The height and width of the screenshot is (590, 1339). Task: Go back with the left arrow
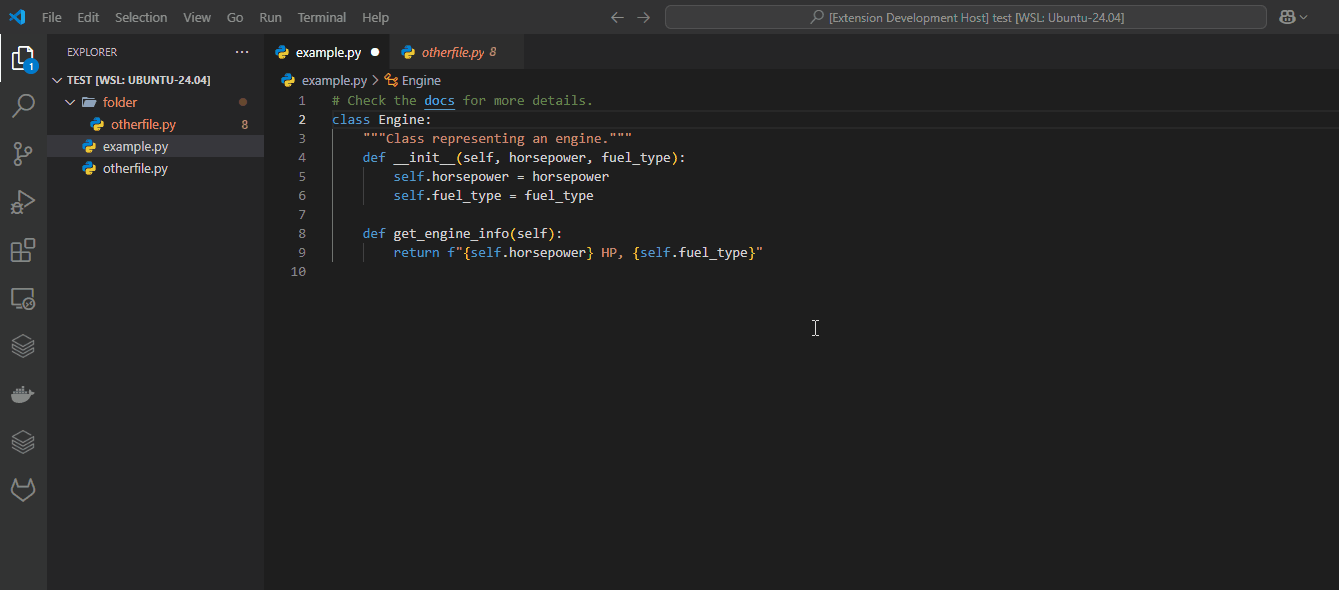point(617,17)
